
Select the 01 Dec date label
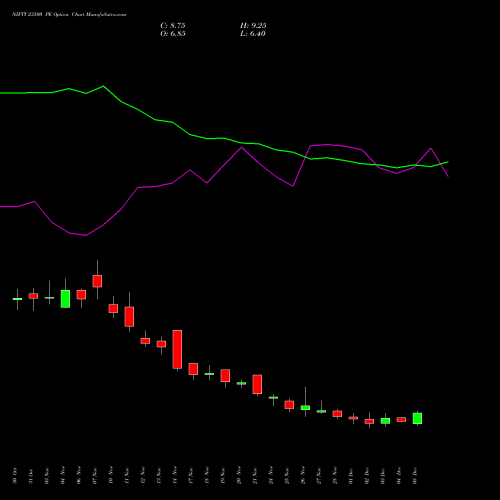point(351,476)
